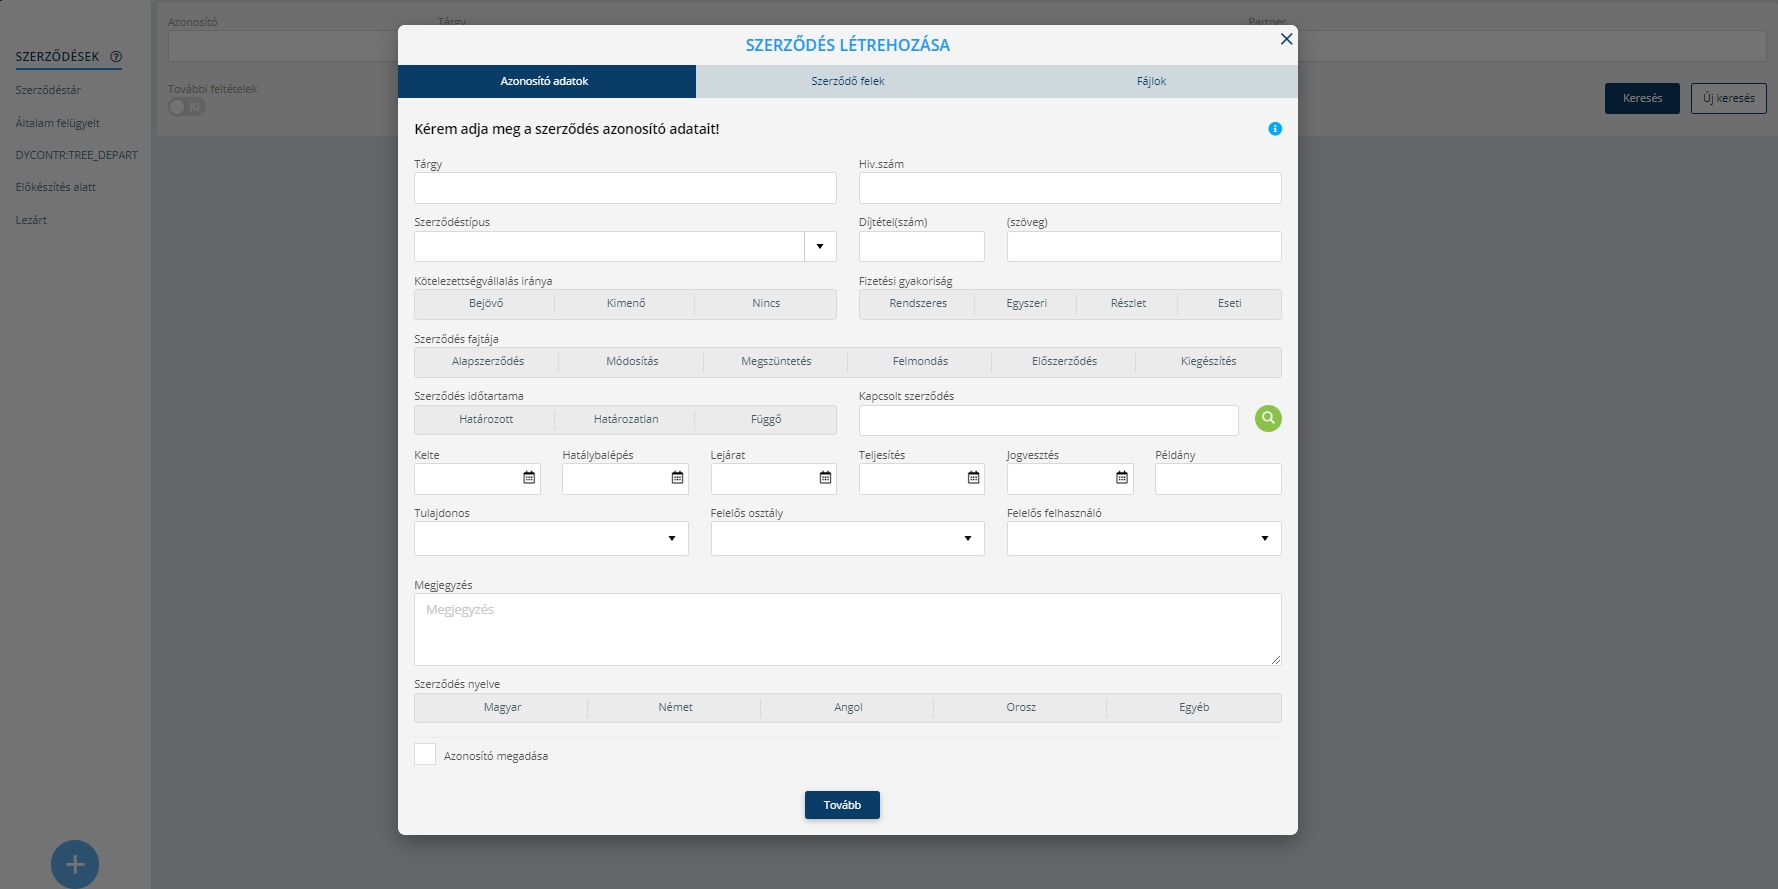The image size is (1778, 889).
Task: Select Bejövő as commitment direction
Action: [x=486, y=304]
